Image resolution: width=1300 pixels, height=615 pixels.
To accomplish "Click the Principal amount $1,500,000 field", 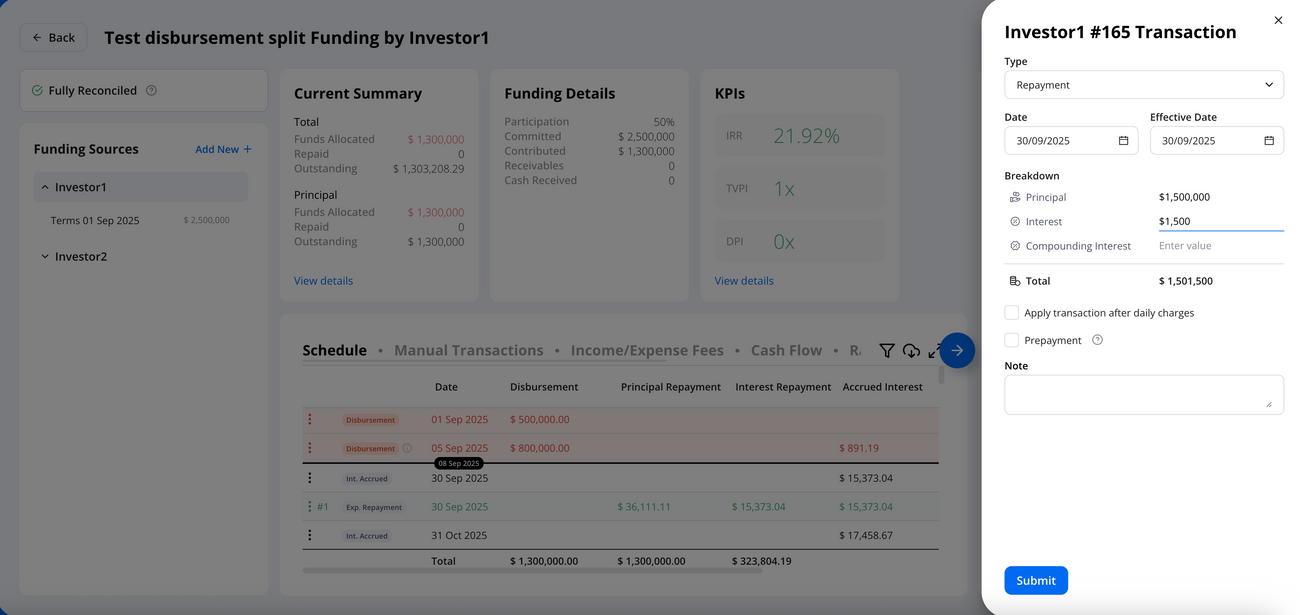I will click(x=1220, y=197).
